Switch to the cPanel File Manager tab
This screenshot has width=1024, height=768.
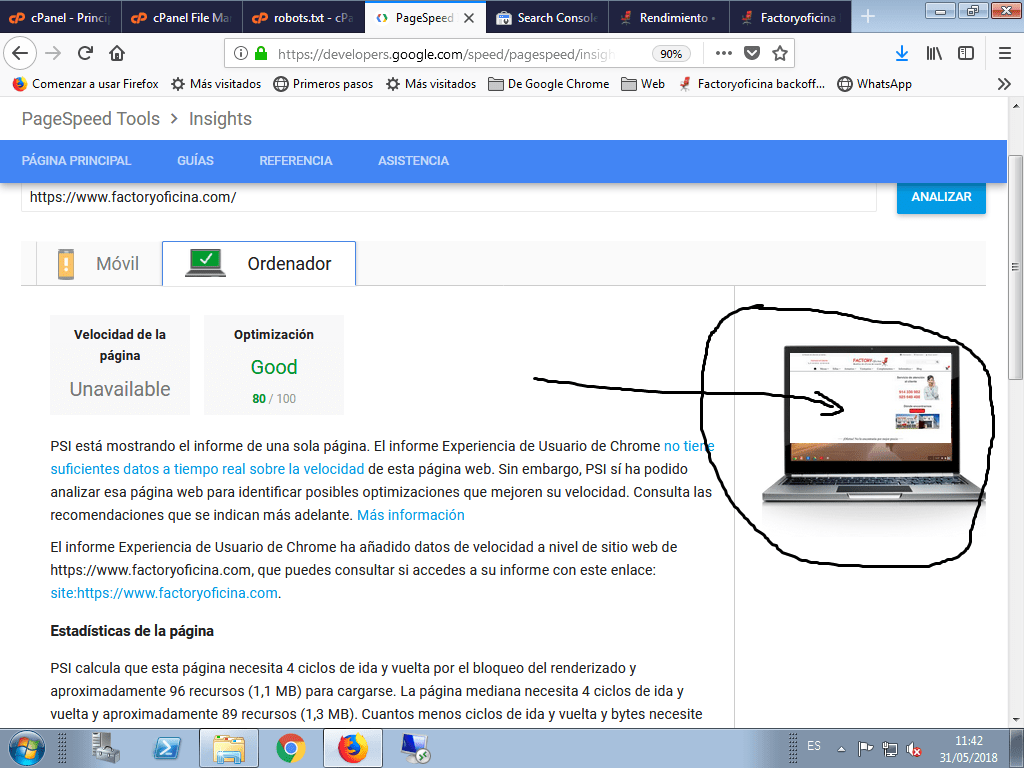[182, 18]
